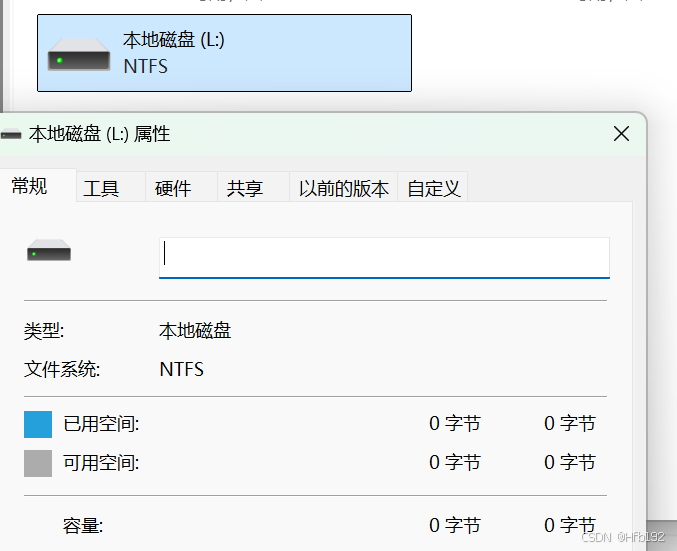
Task: Click the 本地磁盘 type value text
Action: click(x=195, y=331)
